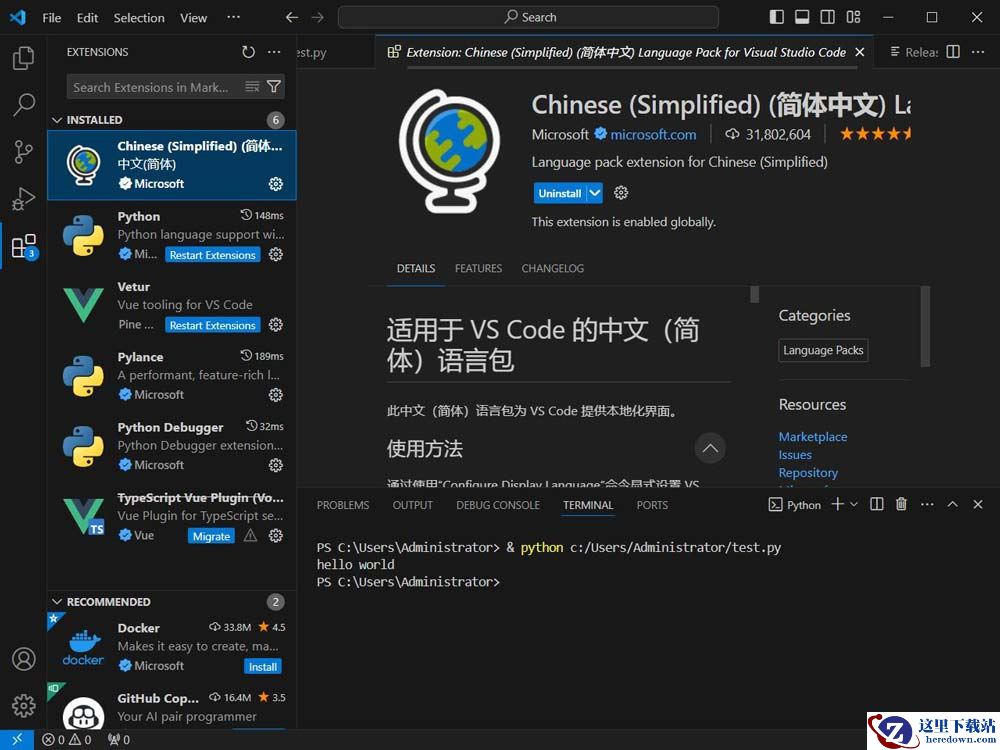Click the top Search command bar
This screenshot has height=750, width=1000.
tap(528, 17)
